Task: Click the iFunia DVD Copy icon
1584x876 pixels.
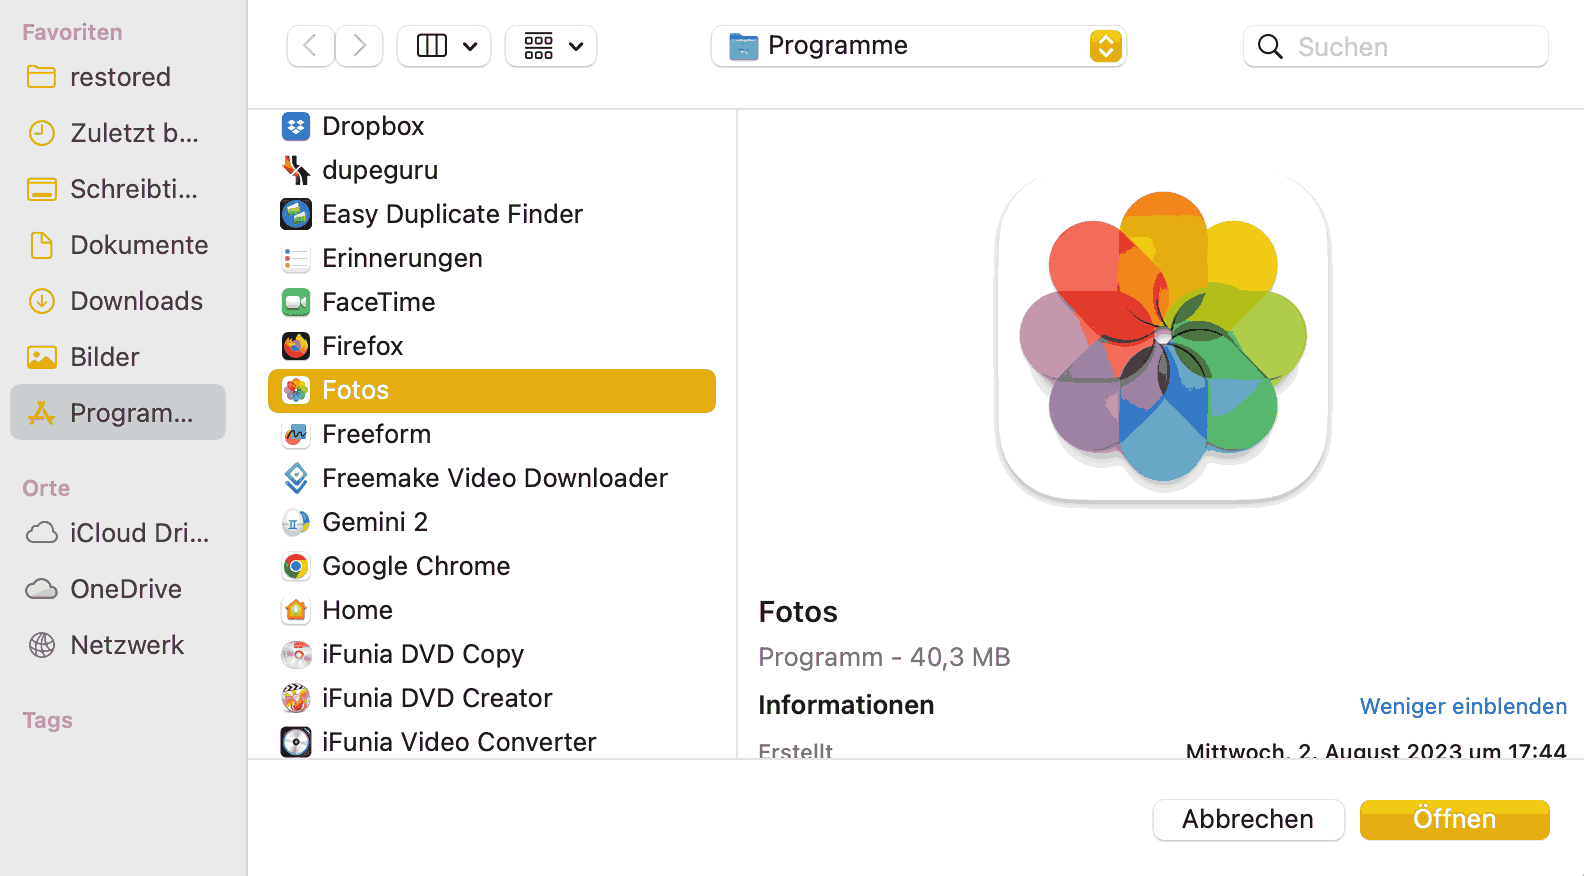Action: click(x=296, y=654)
